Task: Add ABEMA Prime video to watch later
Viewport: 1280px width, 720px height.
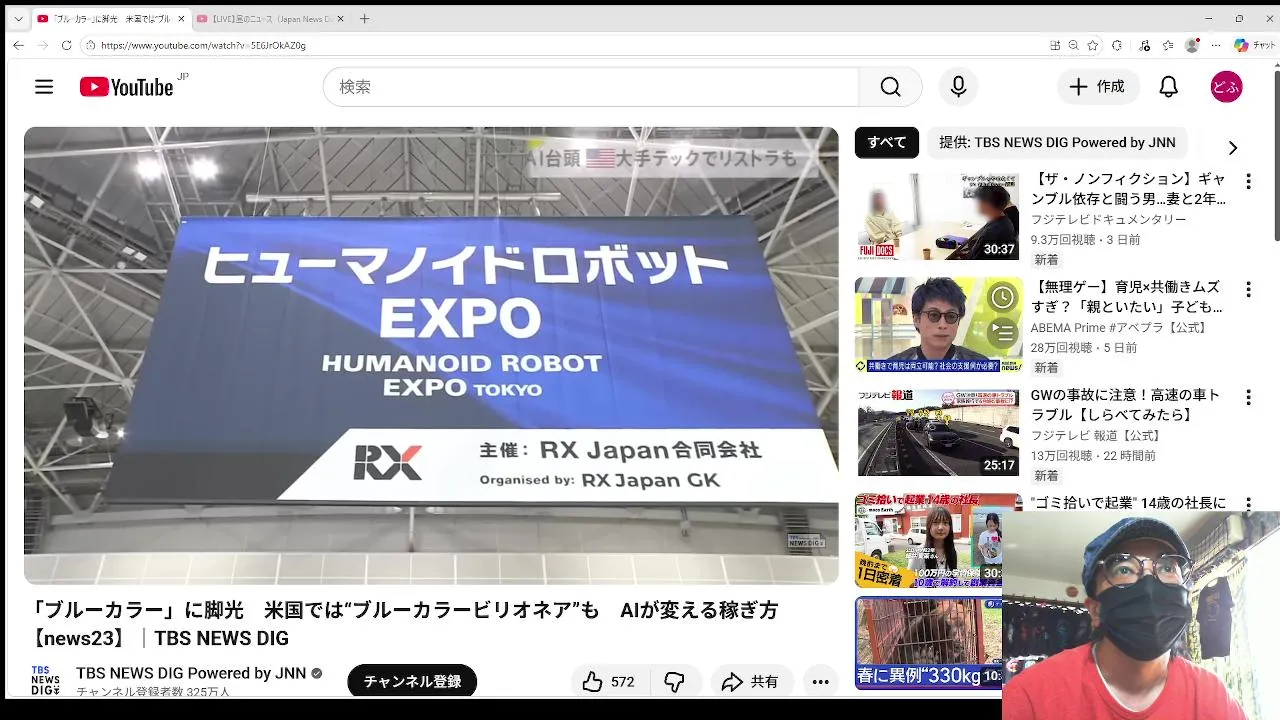Action: (1003, 297)
